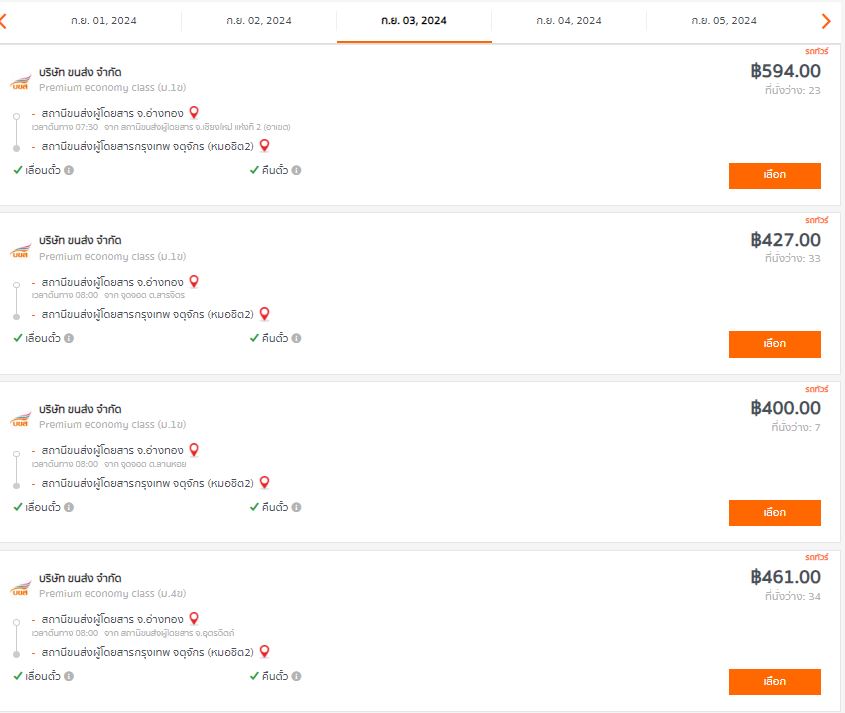The height and width of the screenshot is (713, 845).
Task: Click the bus company logo in ฿594 trip
Action: [x=20, y=82]
